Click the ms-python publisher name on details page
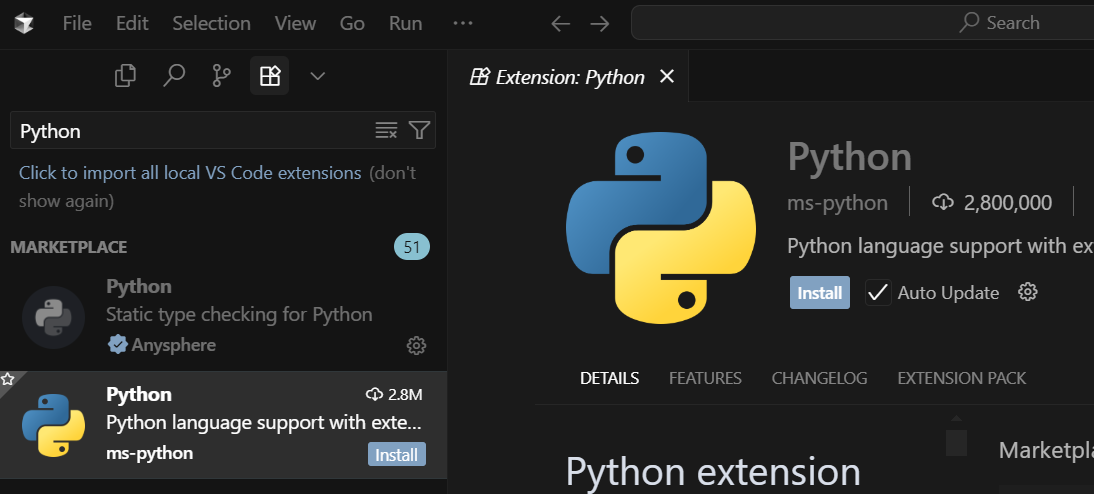This screenshot has height=494, width=1094. coord(837,203)
